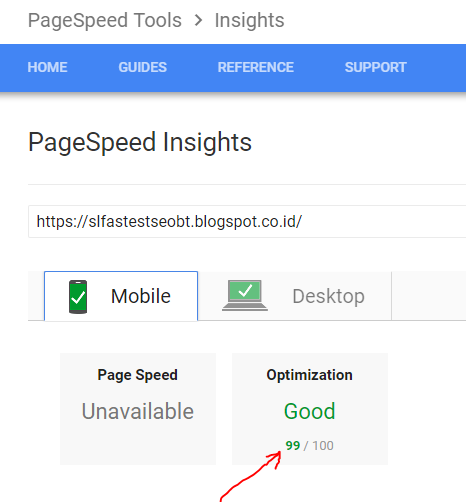Select the Page Speed card
Image resolution: width=466 pixels, height=502 pixels.
tap(138, 409)
